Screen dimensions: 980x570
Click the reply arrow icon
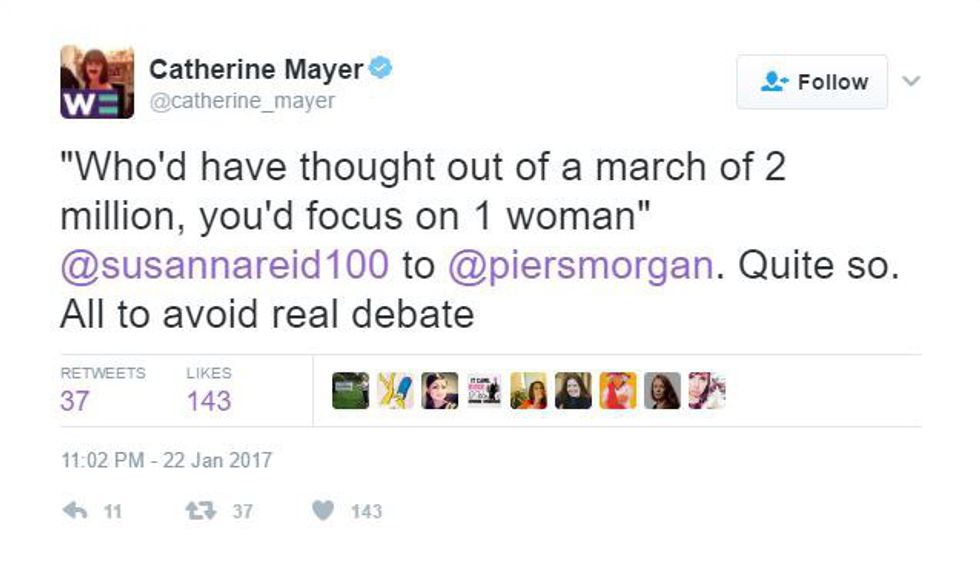(x=75, y=511)
